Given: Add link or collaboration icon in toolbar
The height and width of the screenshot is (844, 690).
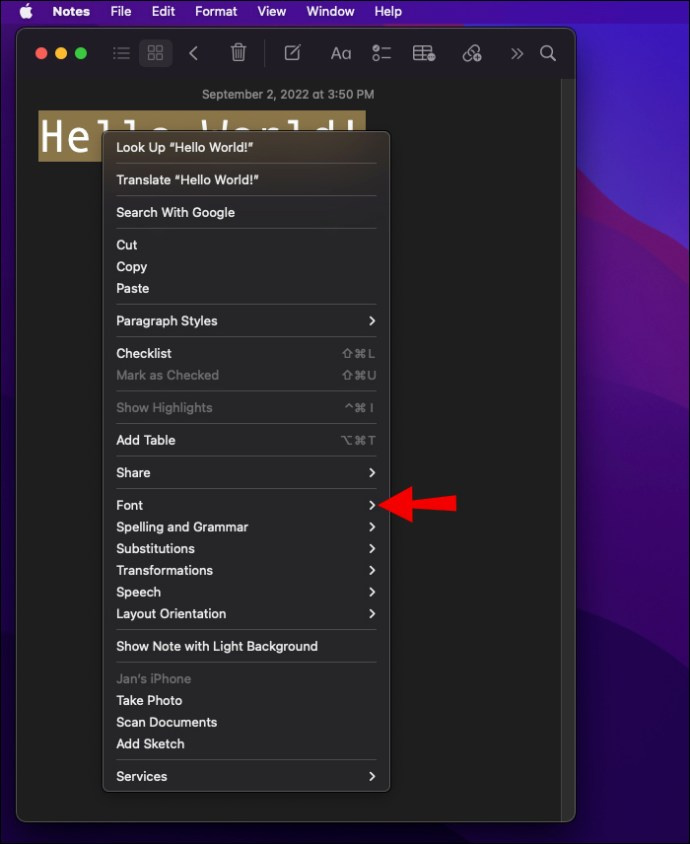Looking at the screenshot, I should tap(472, 53).
